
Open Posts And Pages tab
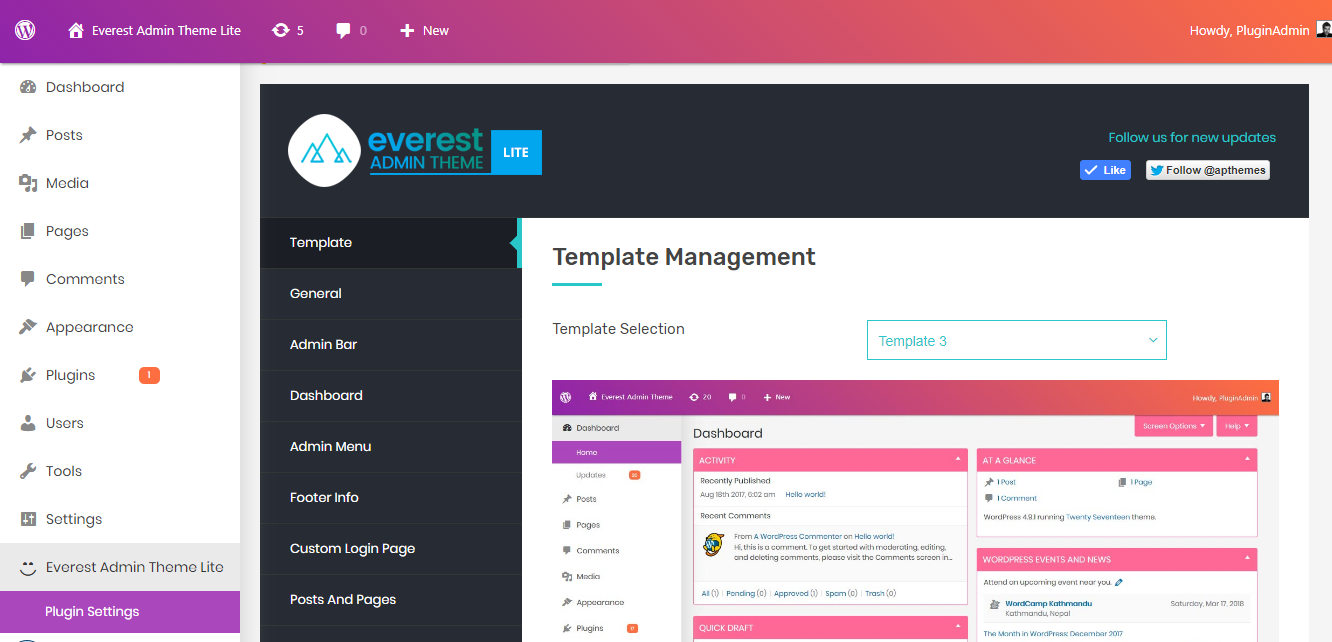pyautogui.click(x=390, y=600)
